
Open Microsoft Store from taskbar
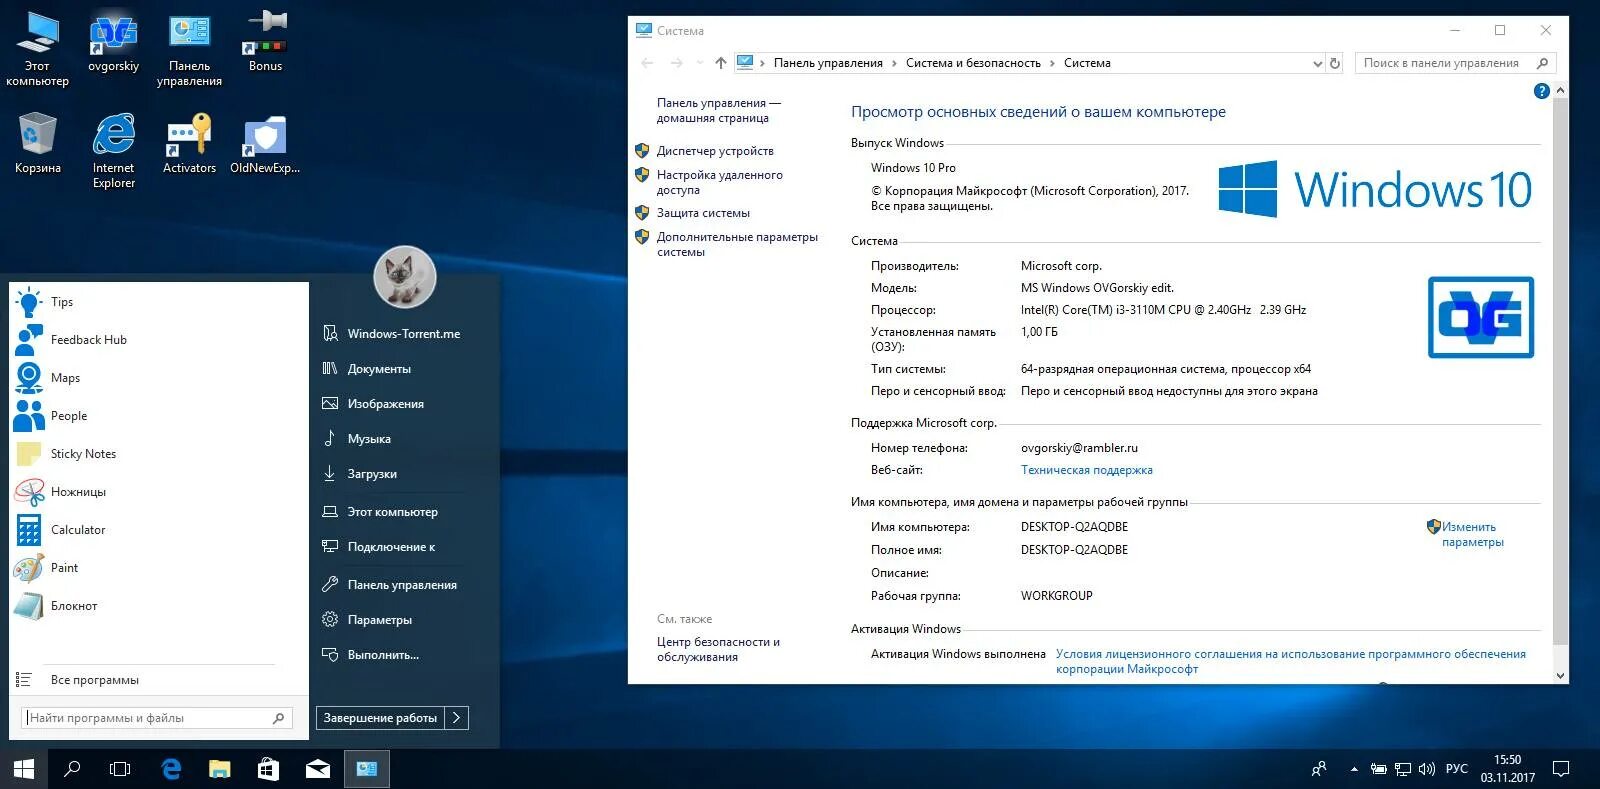tap(269, 769)
